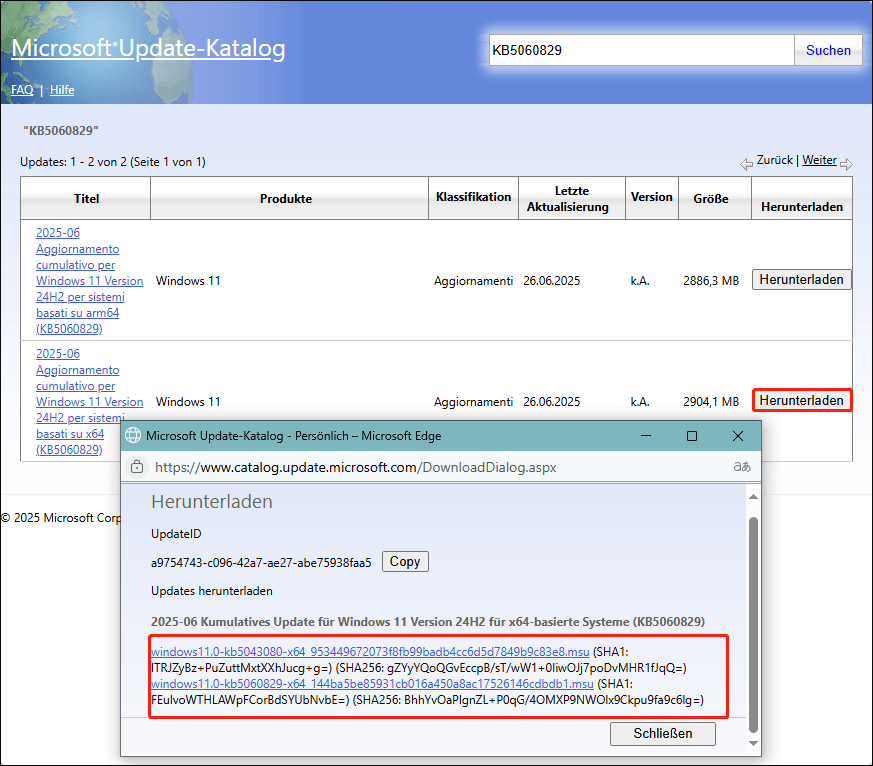Download the windows11.0-kb5043080-x64 msu file link
The height and width of the screenshot is (766, 873).
point(370,652)
